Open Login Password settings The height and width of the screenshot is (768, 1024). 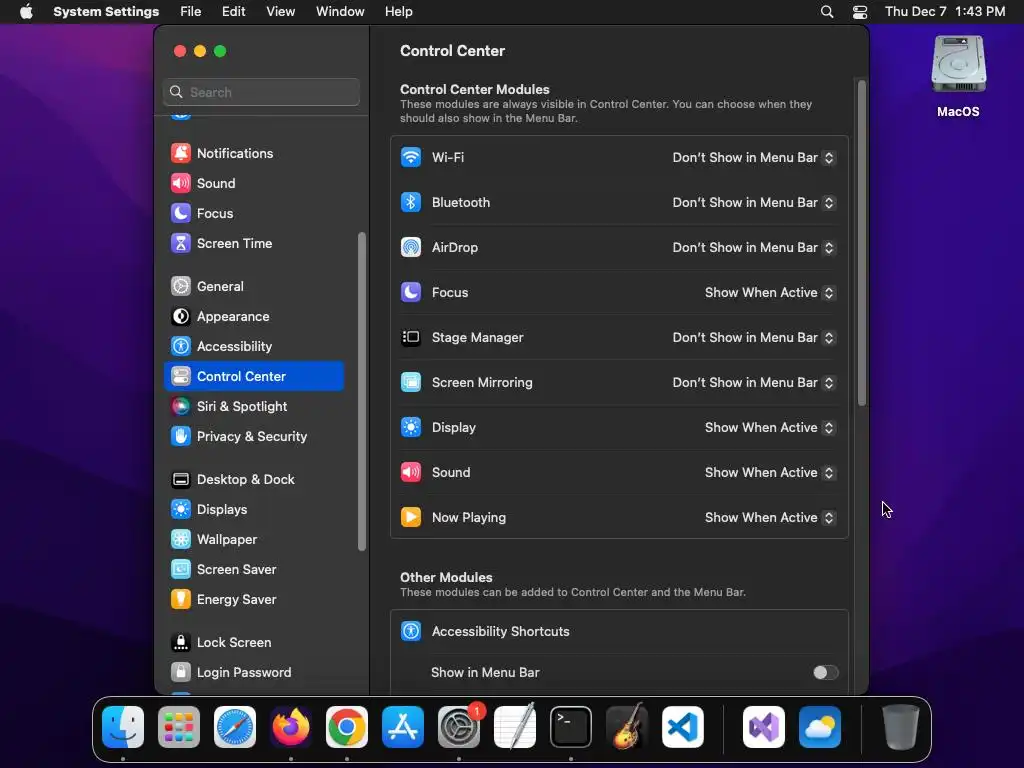253,673
